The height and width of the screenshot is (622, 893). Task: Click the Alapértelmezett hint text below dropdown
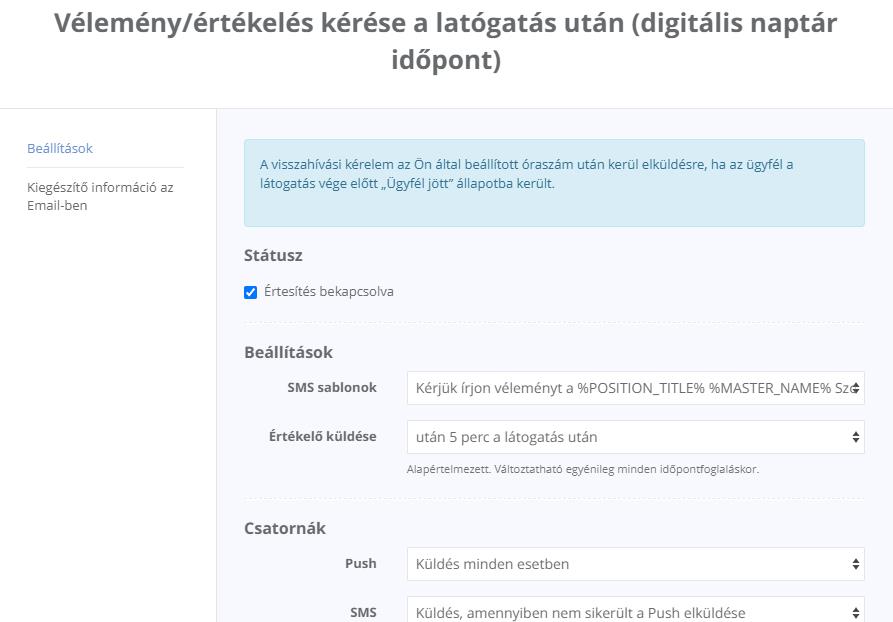pyautogui.click(x=583, y=469)
